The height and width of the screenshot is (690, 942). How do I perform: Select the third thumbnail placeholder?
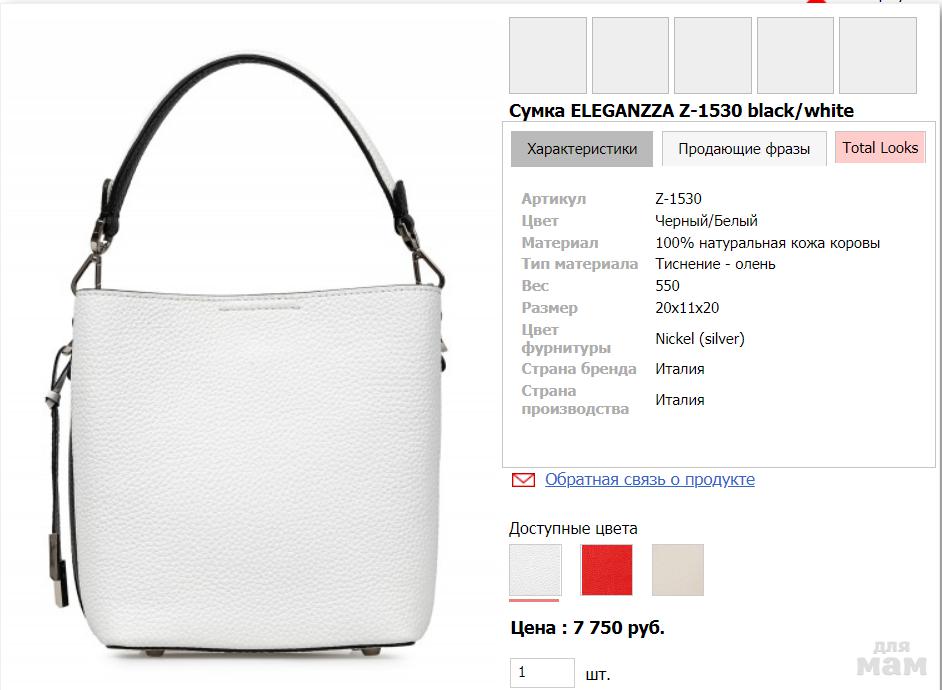(x=713, y=55)
